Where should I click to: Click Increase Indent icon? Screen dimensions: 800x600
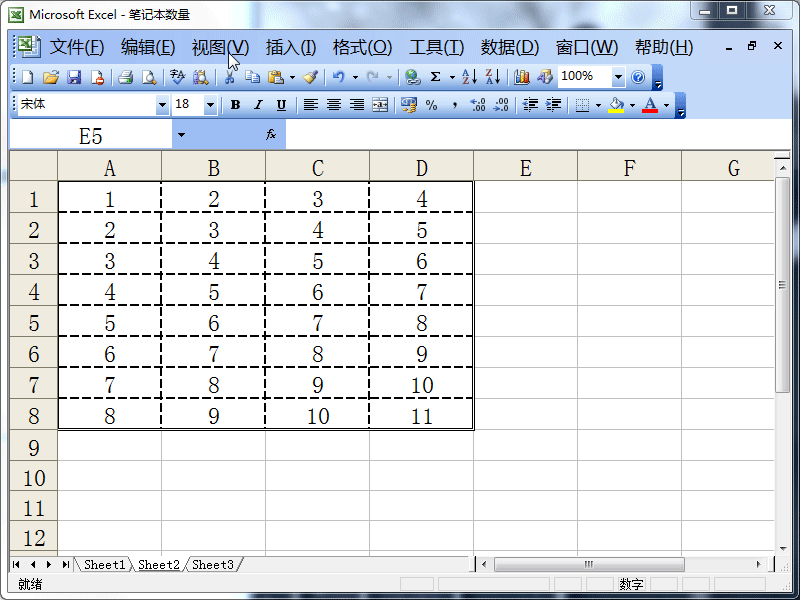[554, 105]
